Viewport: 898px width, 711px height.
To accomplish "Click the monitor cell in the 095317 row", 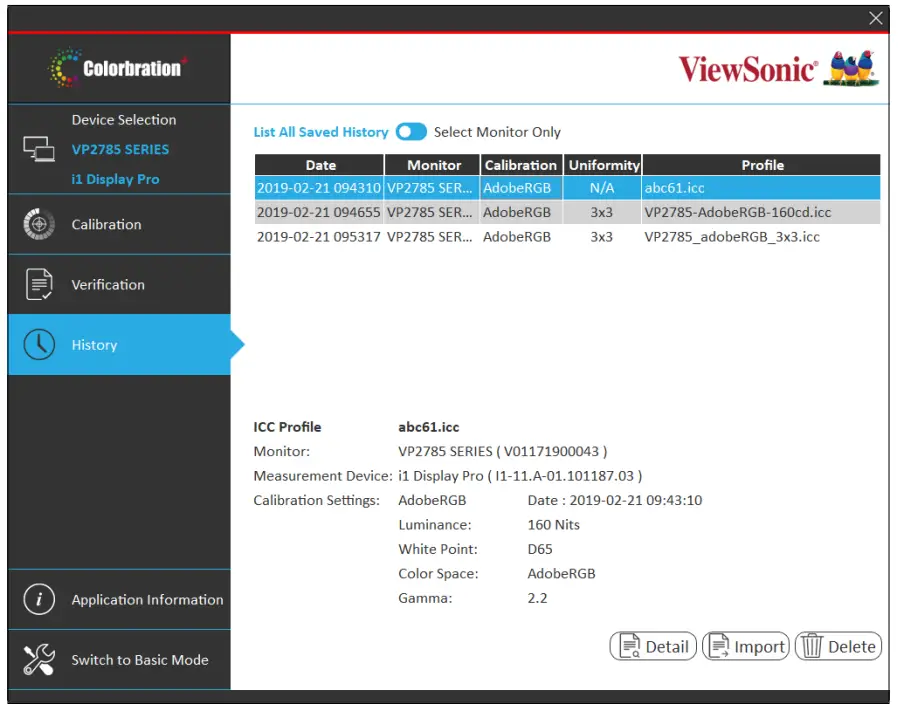I will [x=430, y=237].
